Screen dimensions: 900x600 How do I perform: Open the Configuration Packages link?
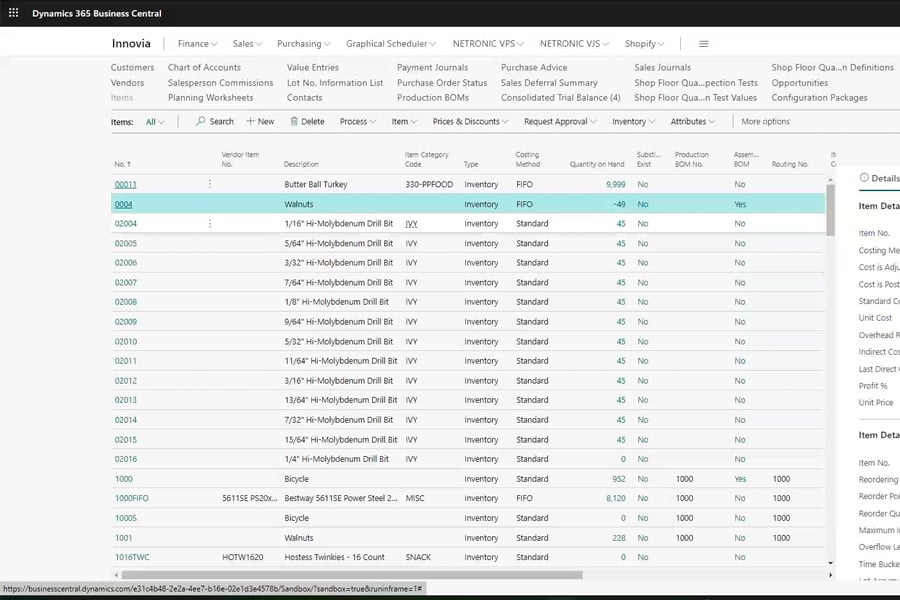coord(819,98)
